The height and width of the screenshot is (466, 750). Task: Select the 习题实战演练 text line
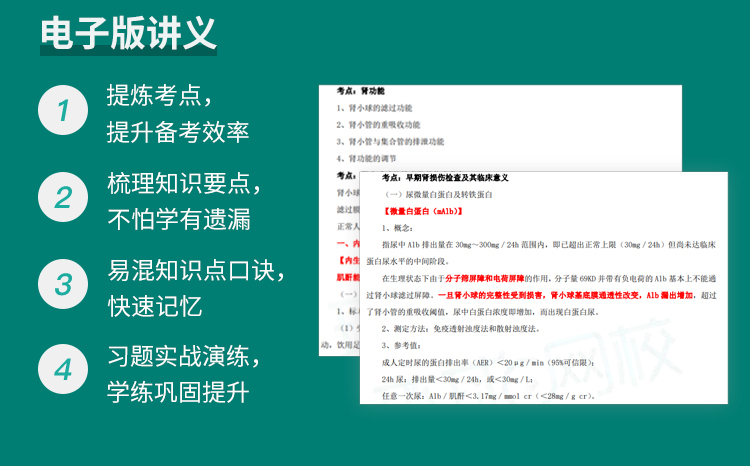coord(186,356)
